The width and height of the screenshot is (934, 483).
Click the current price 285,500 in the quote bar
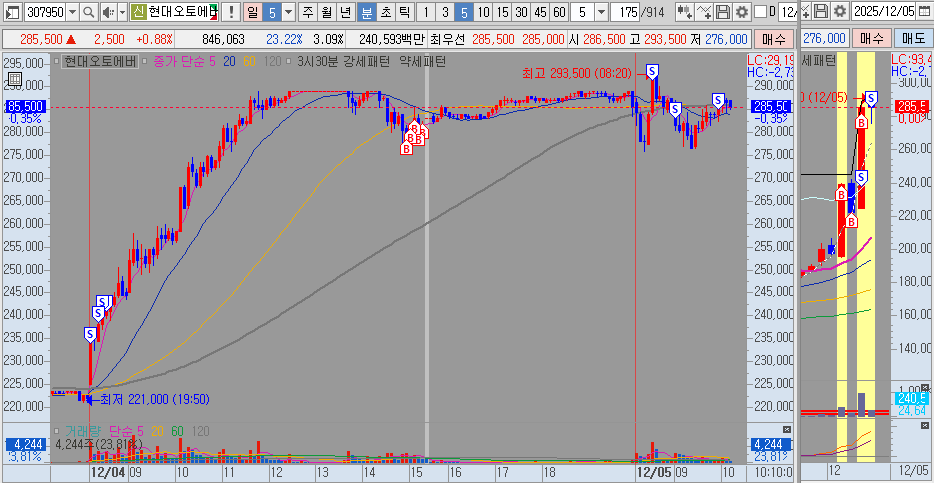click(x=42, y=39)
